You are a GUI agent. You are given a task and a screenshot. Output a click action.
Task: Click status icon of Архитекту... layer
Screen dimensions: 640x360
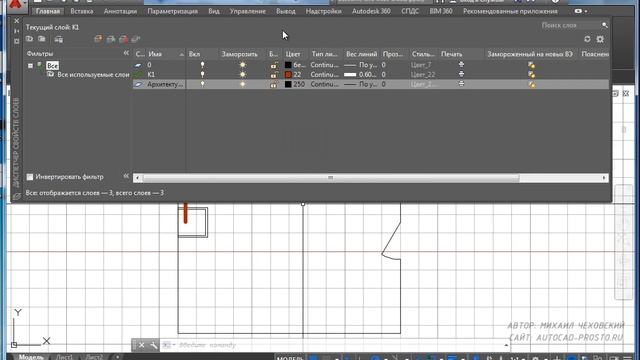[138, 84]
